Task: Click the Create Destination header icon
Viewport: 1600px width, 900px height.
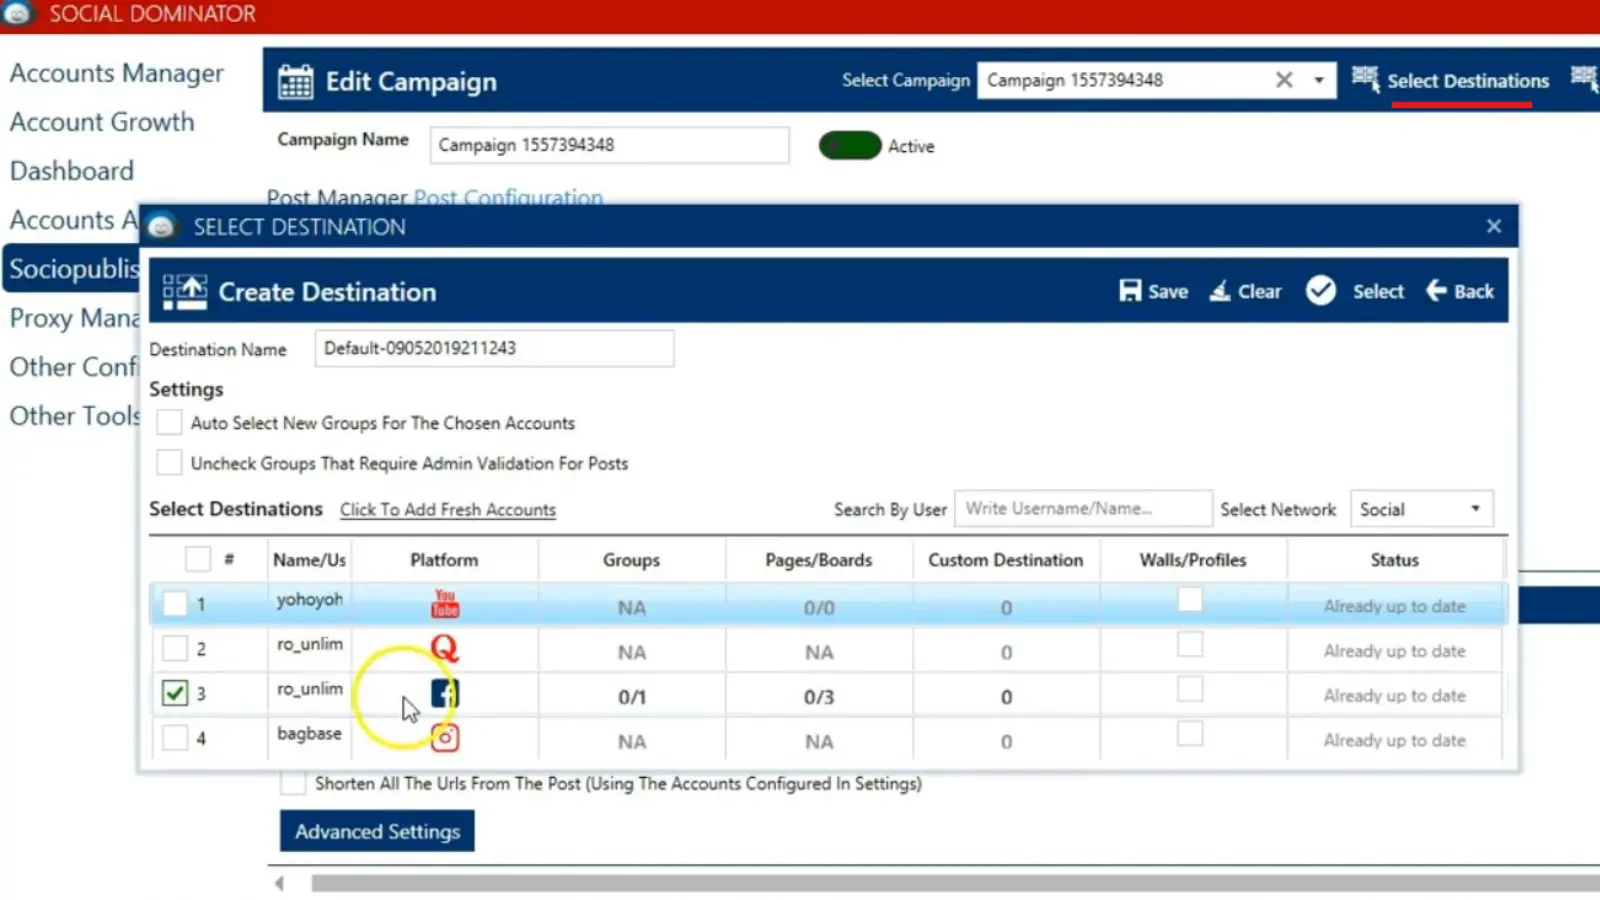Action: coord(185,292)
